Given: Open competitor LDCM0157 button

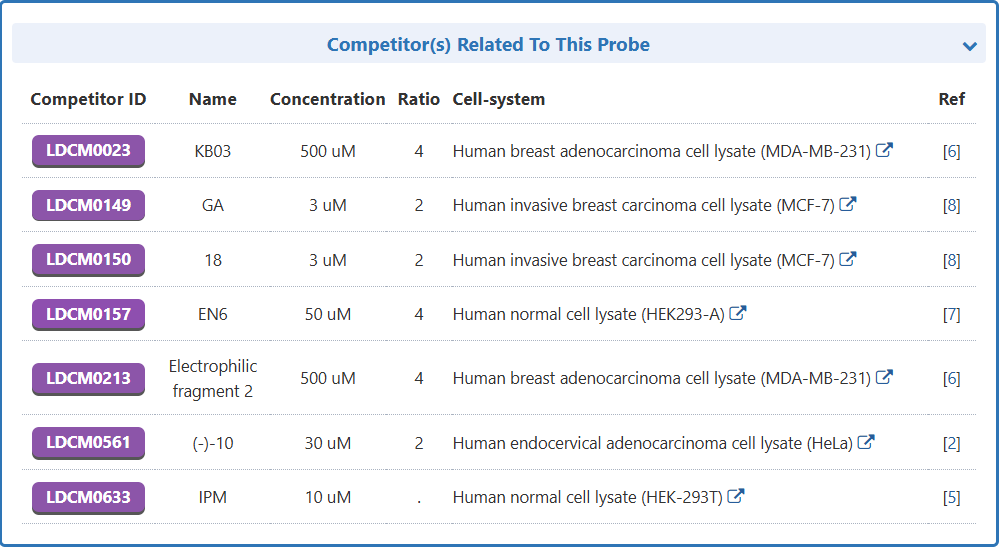Looking at the screenshot, I should (x=88, y=314).
